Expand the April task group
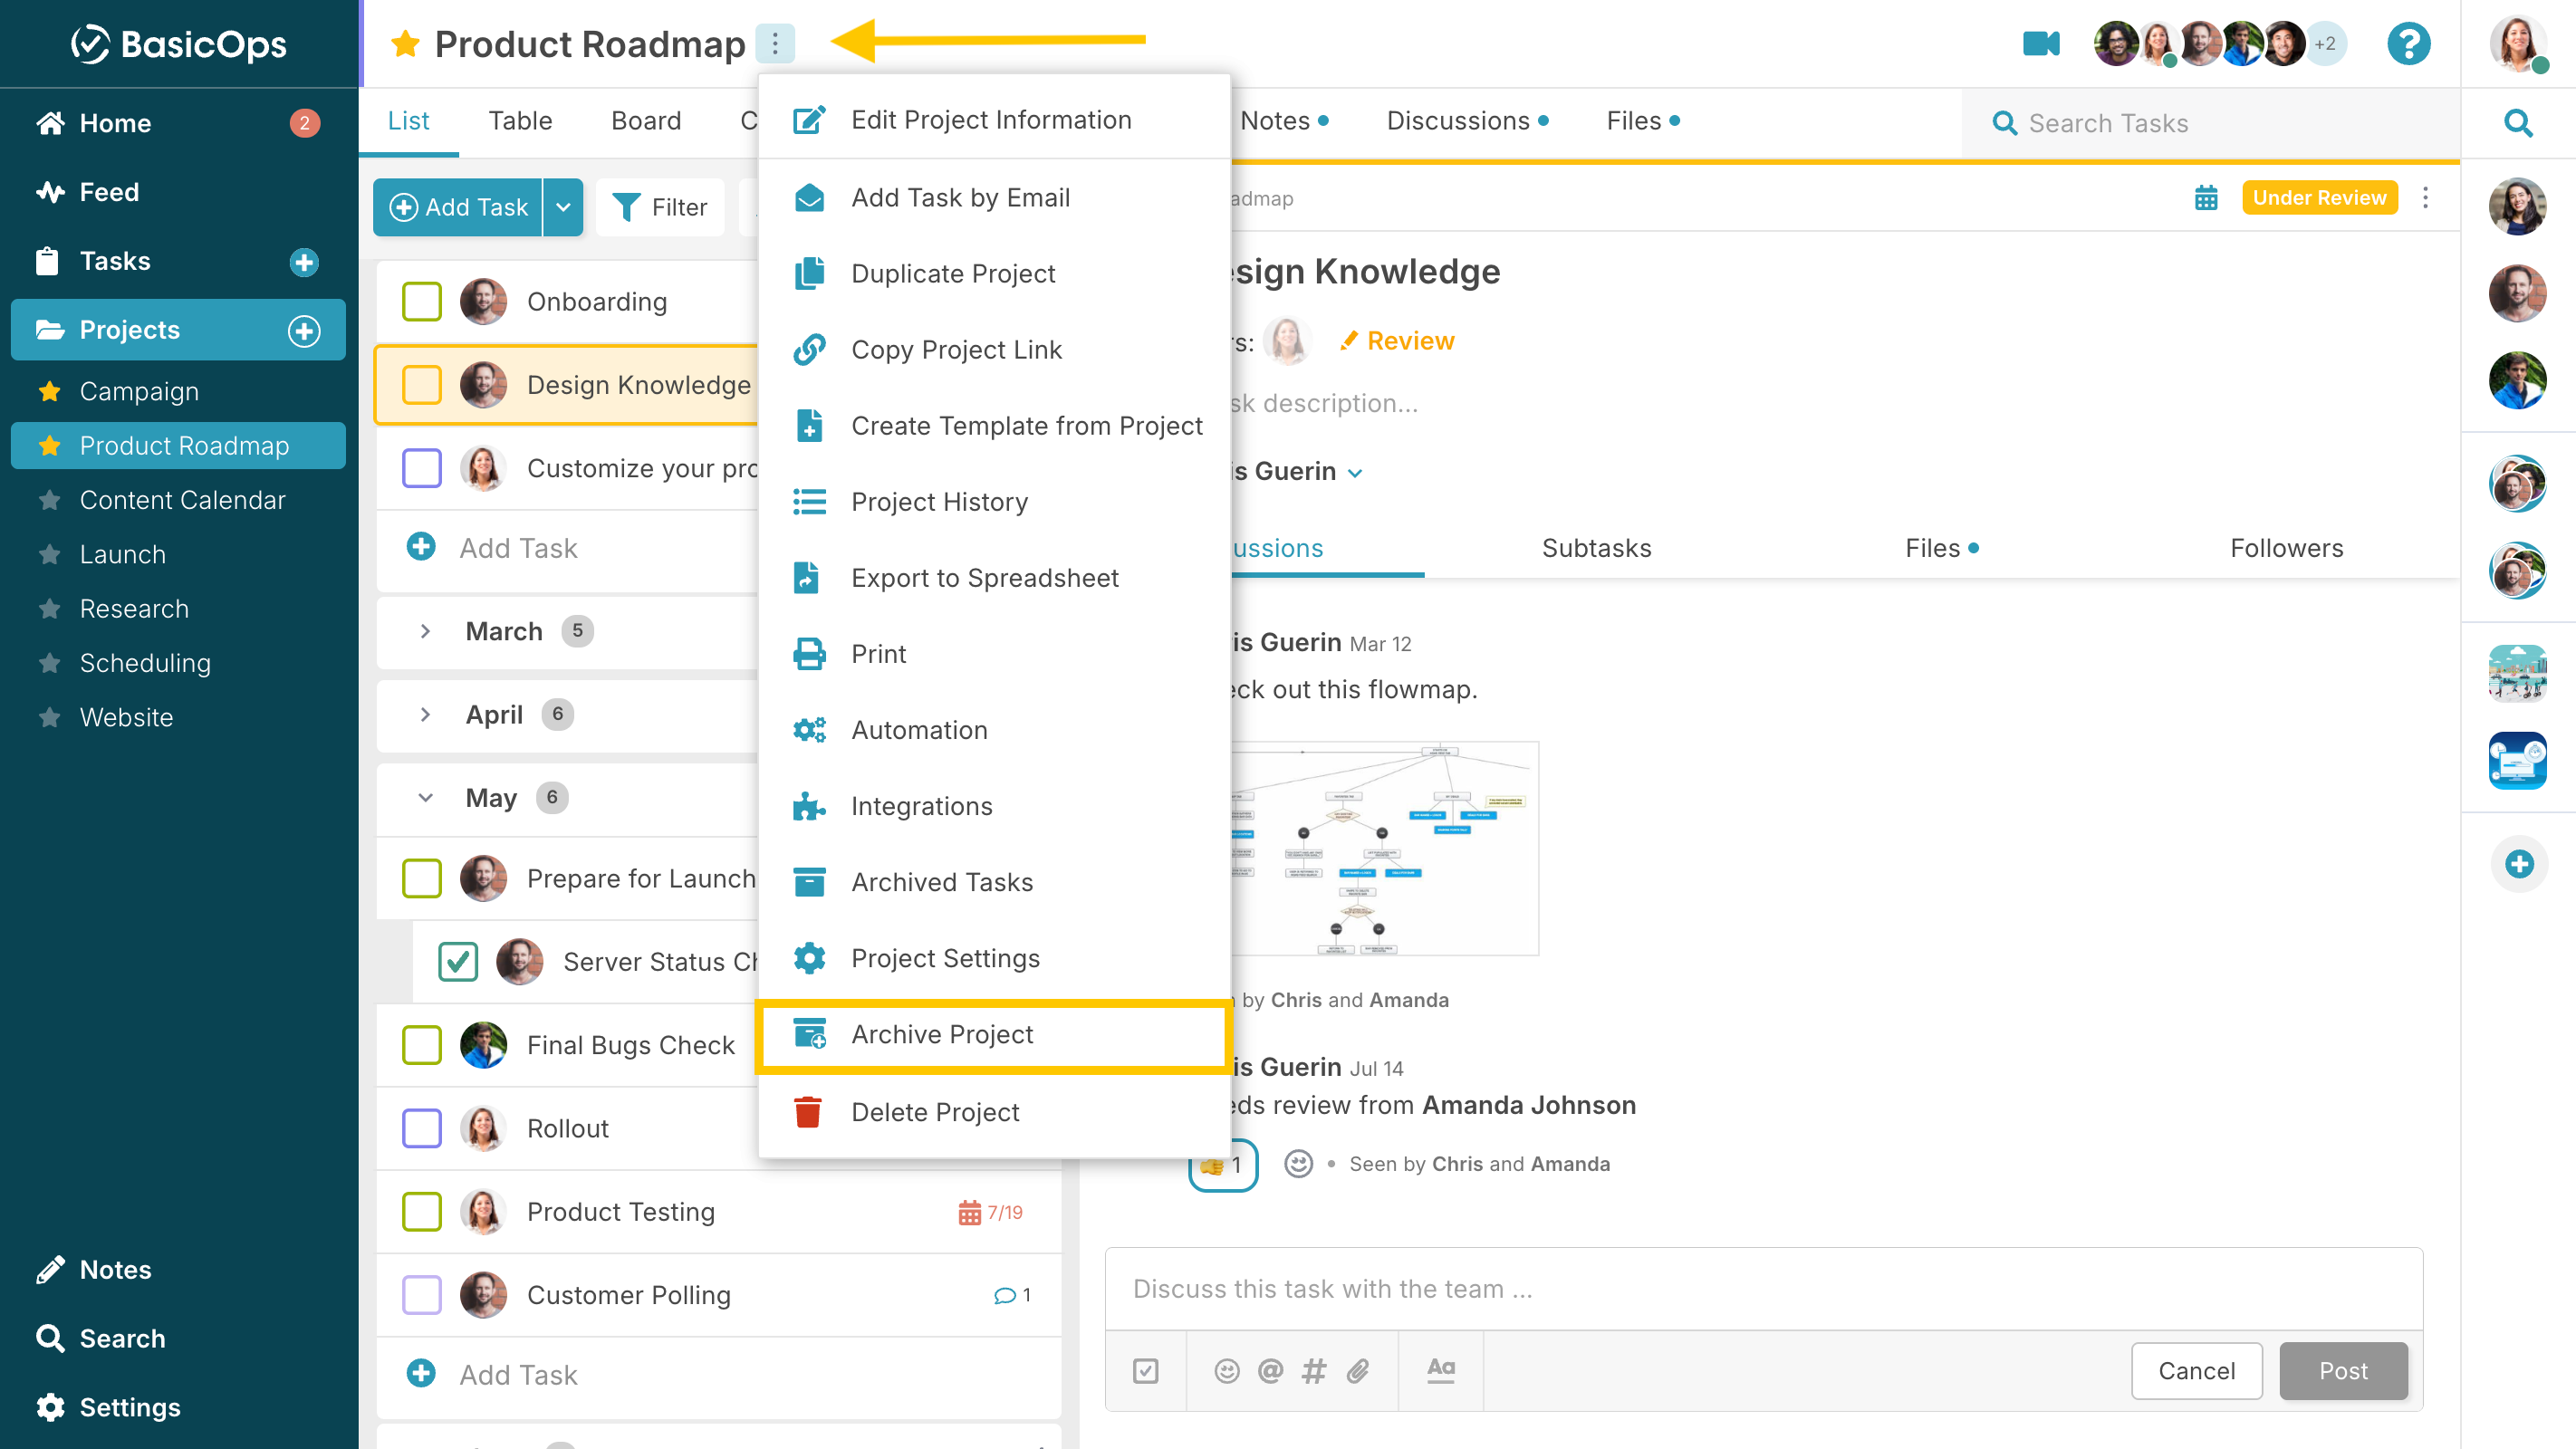 click(x=425, y=714)
